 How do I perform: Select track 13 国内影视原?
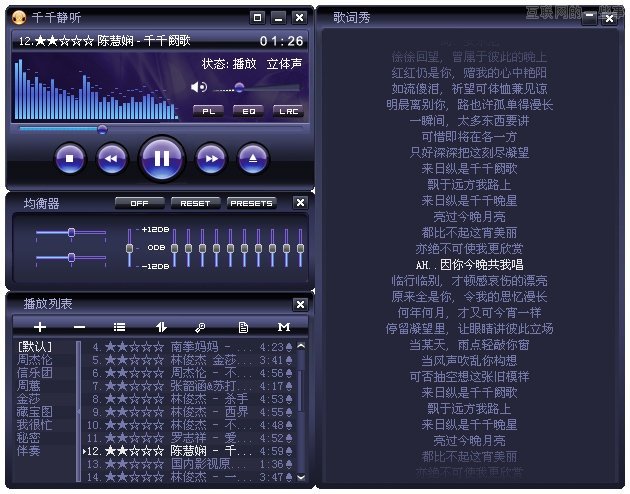189,464
